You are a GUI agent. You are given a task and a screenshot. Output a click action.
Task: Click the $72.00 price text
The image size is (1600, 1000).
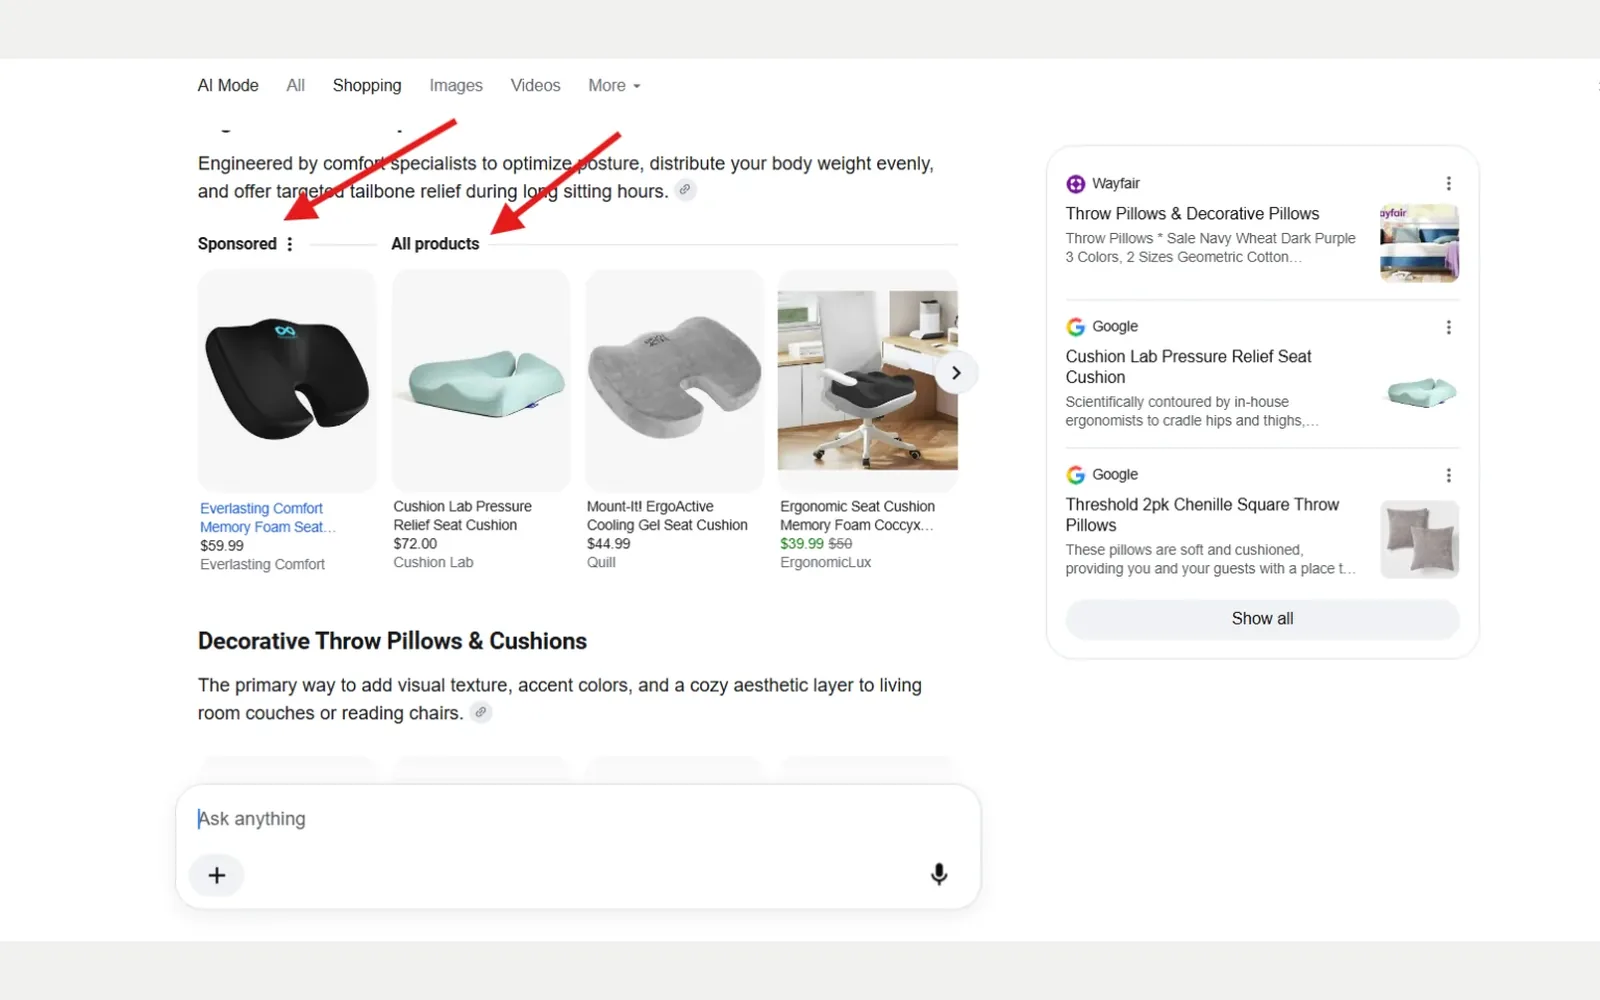point(415,544)
